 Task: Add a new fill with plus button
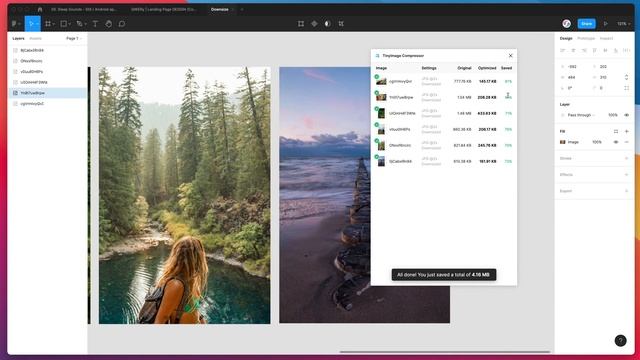click(627, 131)
